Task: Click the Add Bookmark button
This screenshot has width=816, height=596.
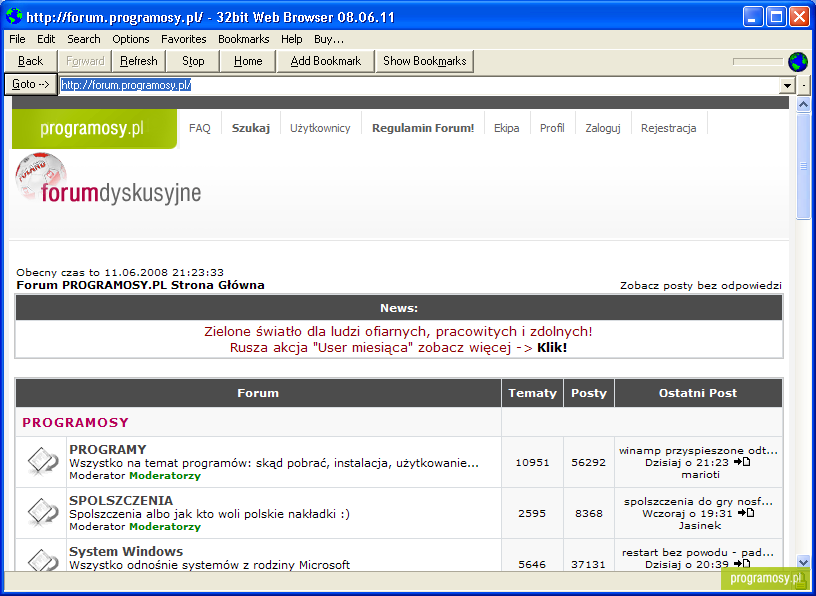Action: [326, 61]
